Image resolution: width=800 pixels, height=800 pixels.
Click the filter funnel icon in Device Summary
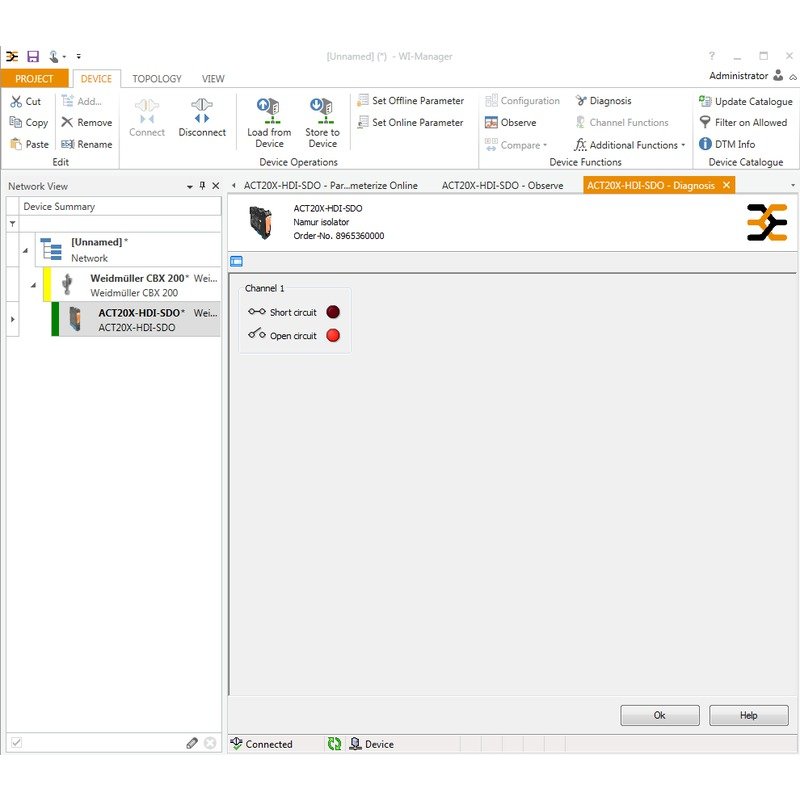13,224
